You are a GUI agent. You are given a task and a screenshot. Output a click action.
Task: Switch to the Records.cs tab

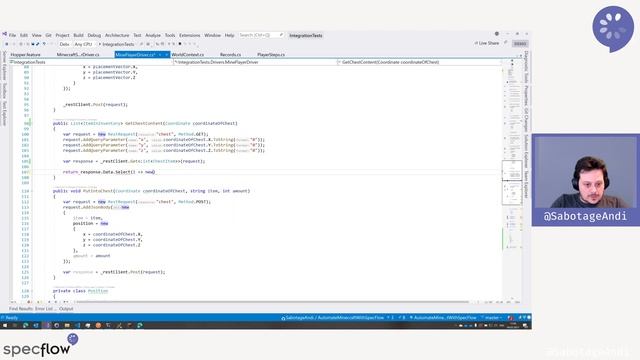[x=230, y=55]
